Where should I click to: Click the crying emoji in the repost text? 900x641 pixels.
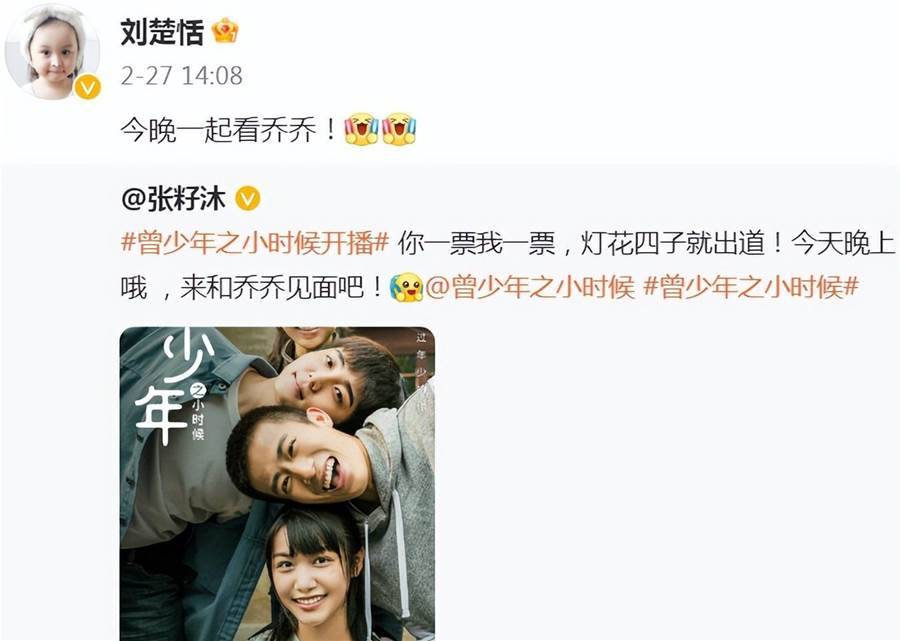coord(406,287)
